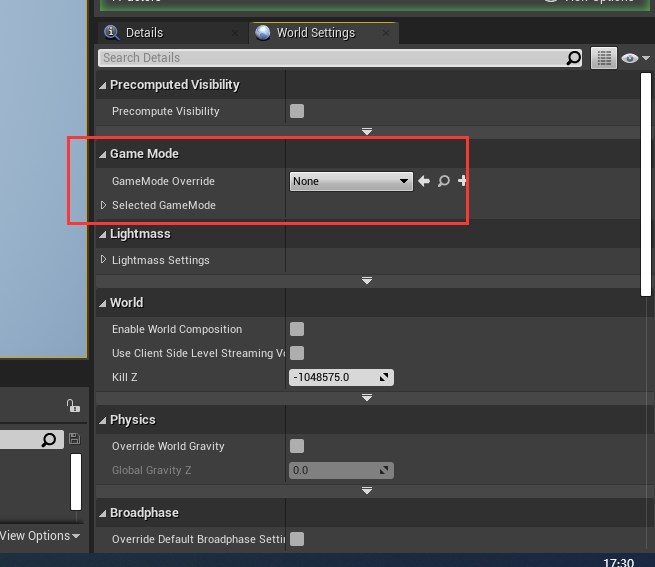
Task: Show advanced options under World section
Action: click(x=367, y=397)
